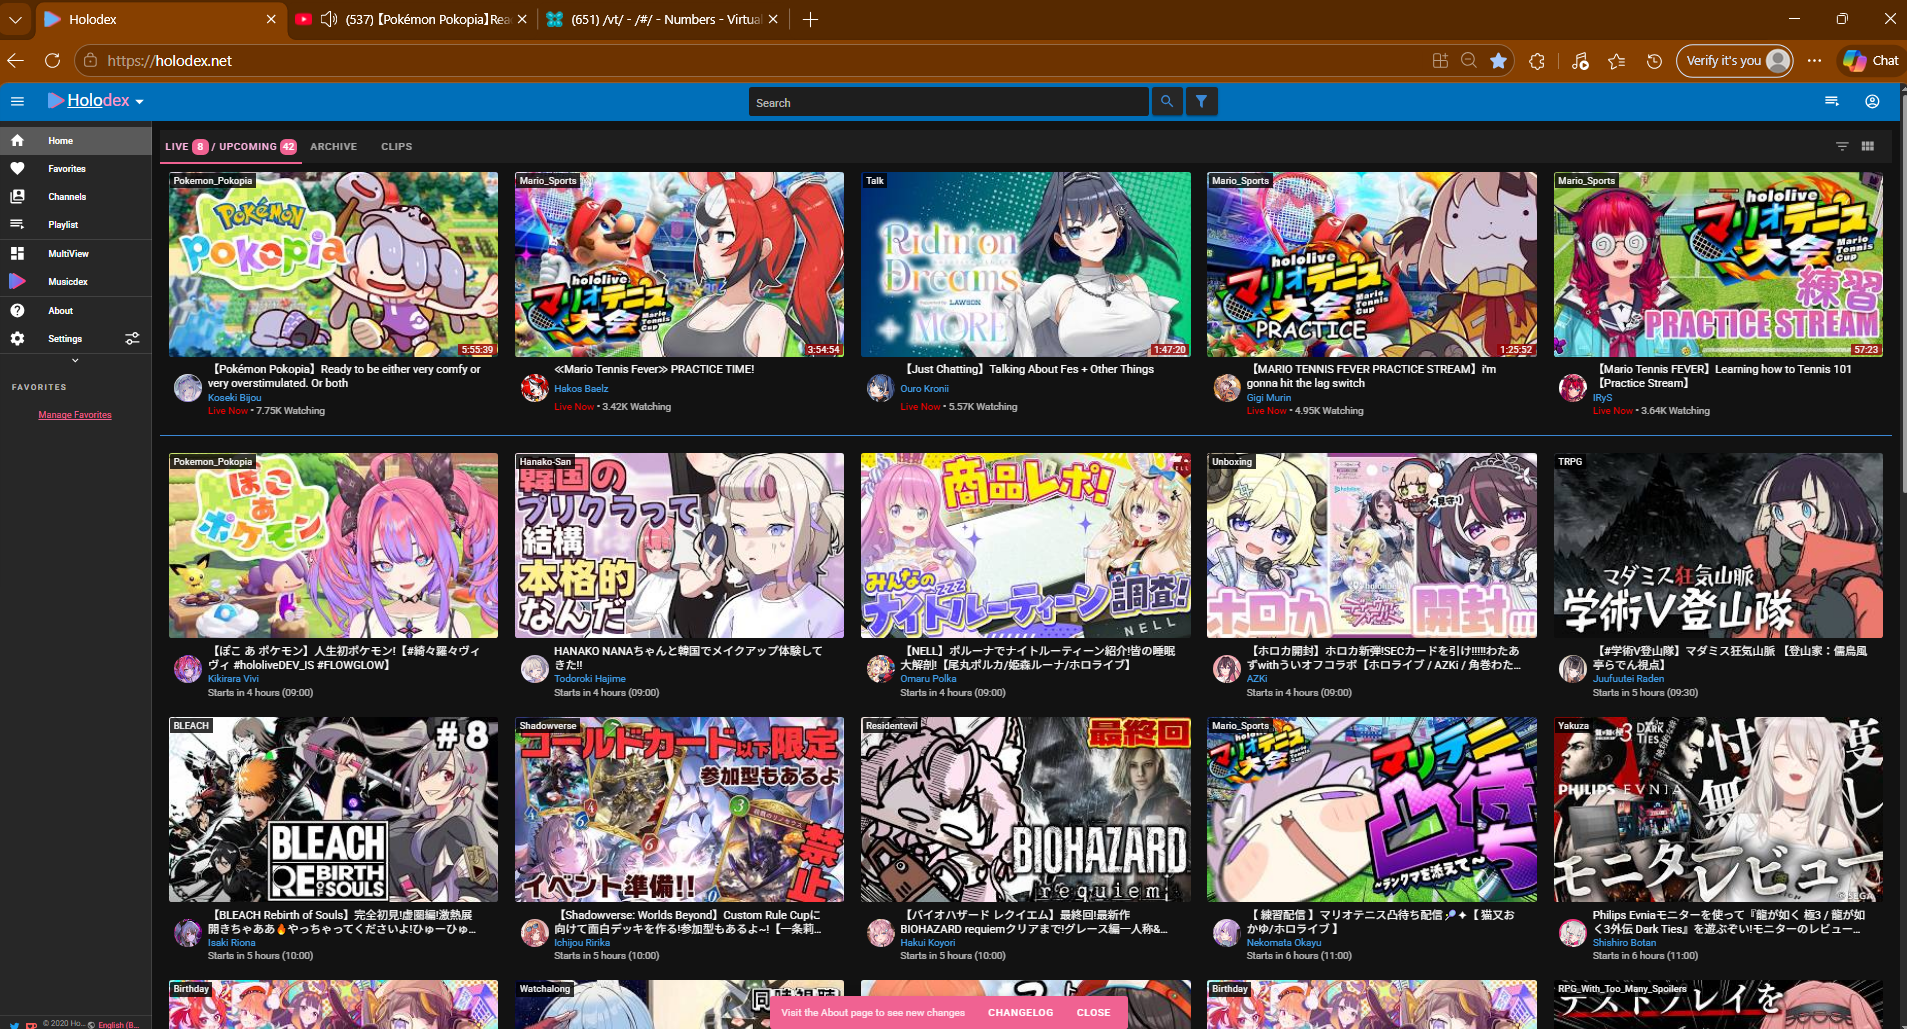Open the BLEACH Rebirth of Souls stream title
Image resolution: width=1907 pixels, height=1029 pixels.
click(x=342, y=922)
